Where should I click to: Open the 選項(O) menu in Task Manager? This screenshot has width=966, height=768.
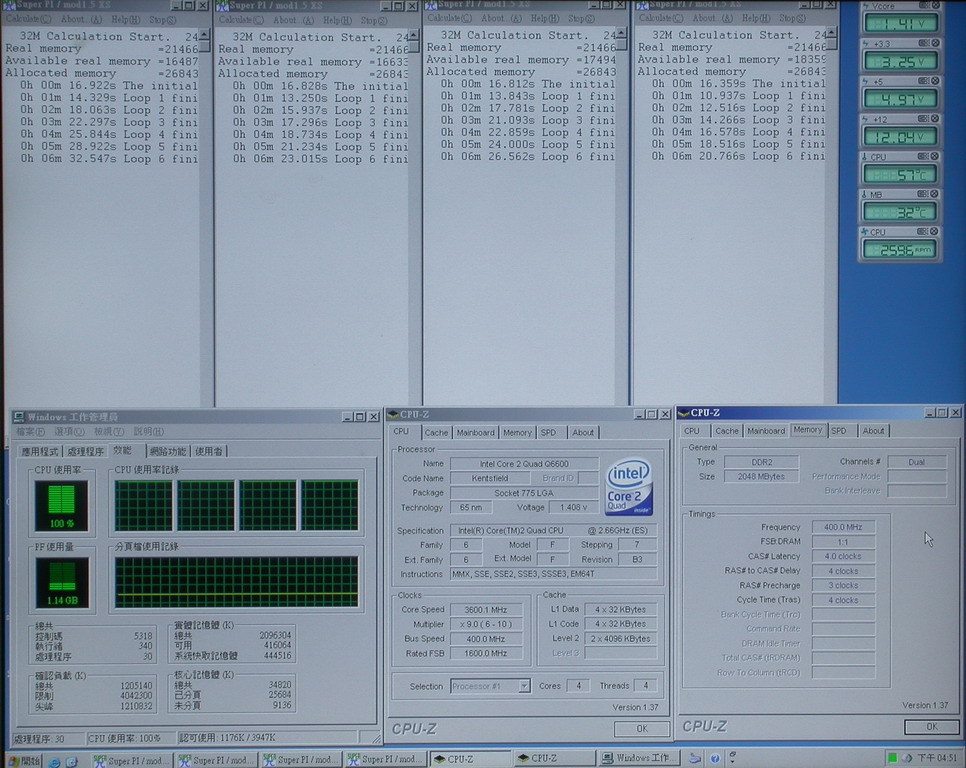tap(69, 432)
